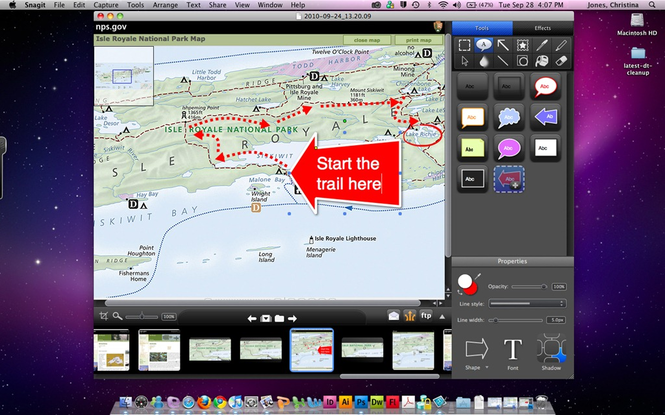Open the File menu
This screenshot has width=665, height=415.
pos(59,5)
